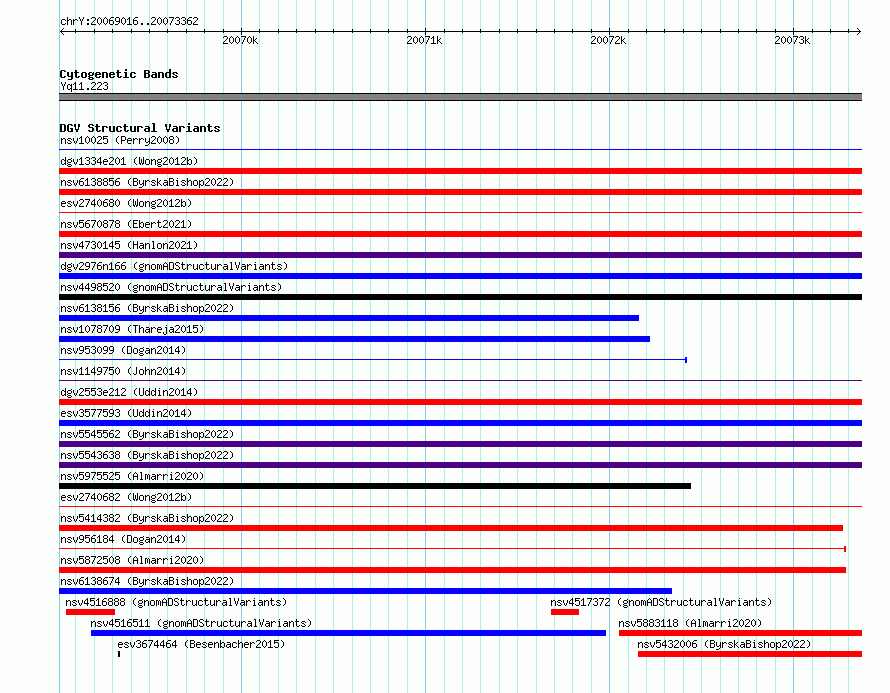Click nsv6138674 (ByrskaBishop2022) label
The width and height of the screenshot is (890, 693).
coord(147,581)
